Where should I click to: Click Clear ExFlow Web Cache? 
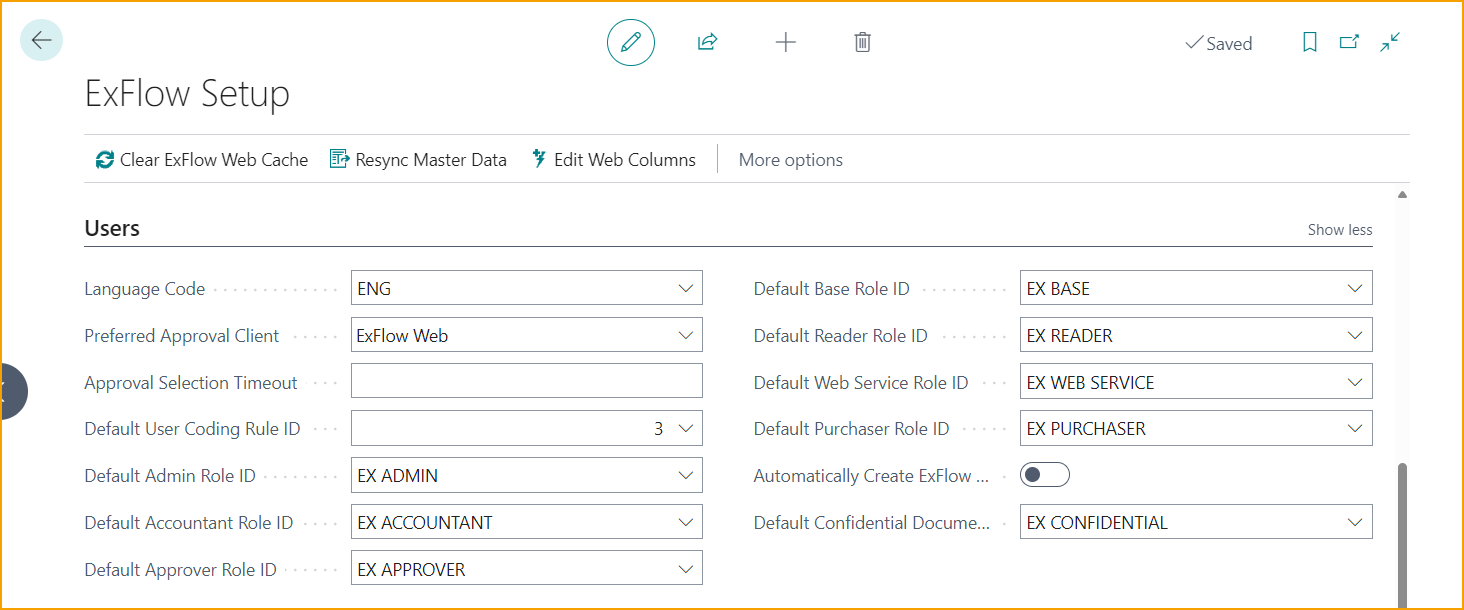pos(200,159)
